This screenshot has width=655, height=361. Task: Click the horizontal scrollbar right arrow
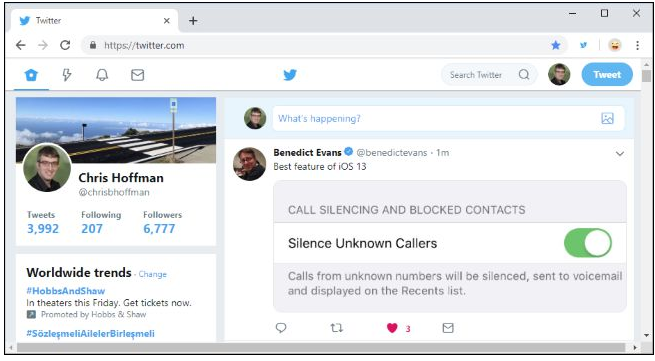point(635,347)
